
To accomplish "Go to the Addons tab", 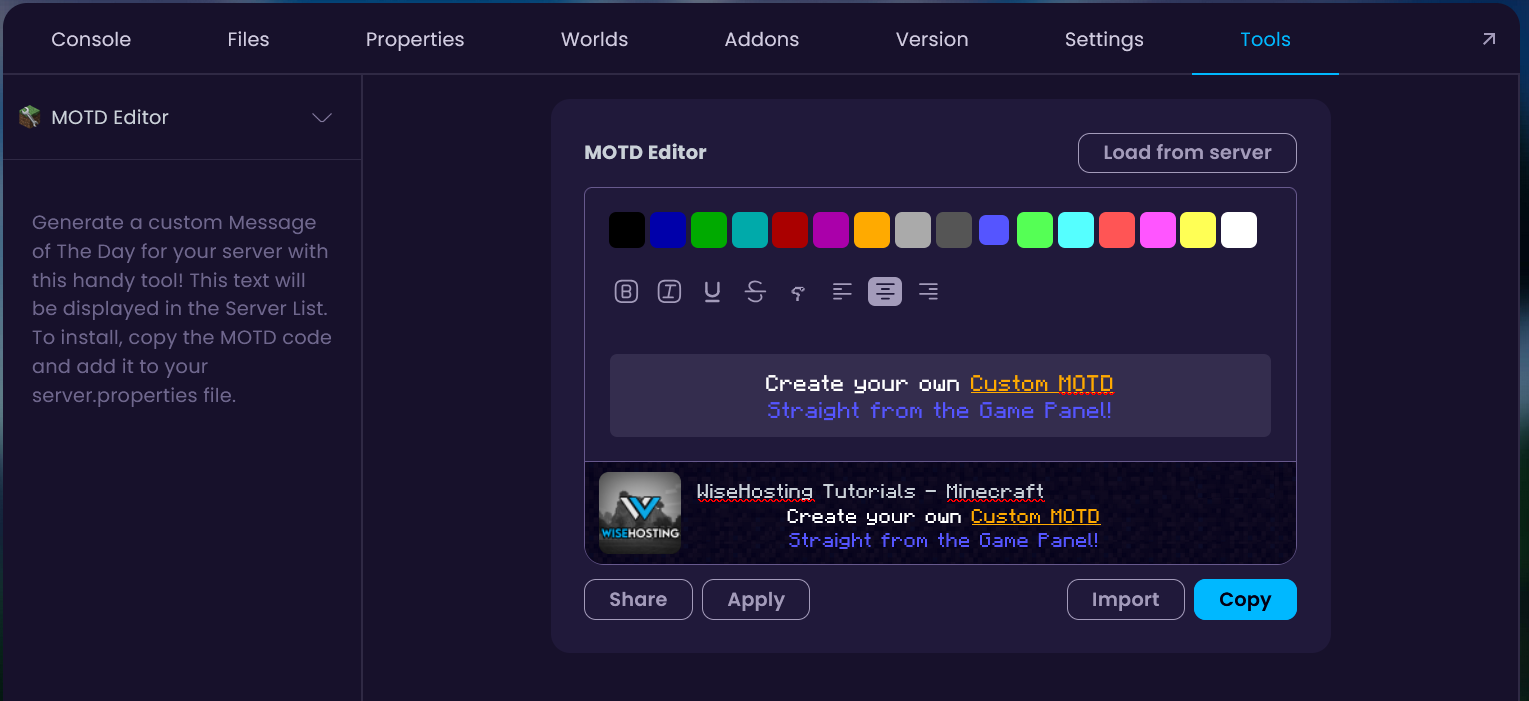I will 762,40.
